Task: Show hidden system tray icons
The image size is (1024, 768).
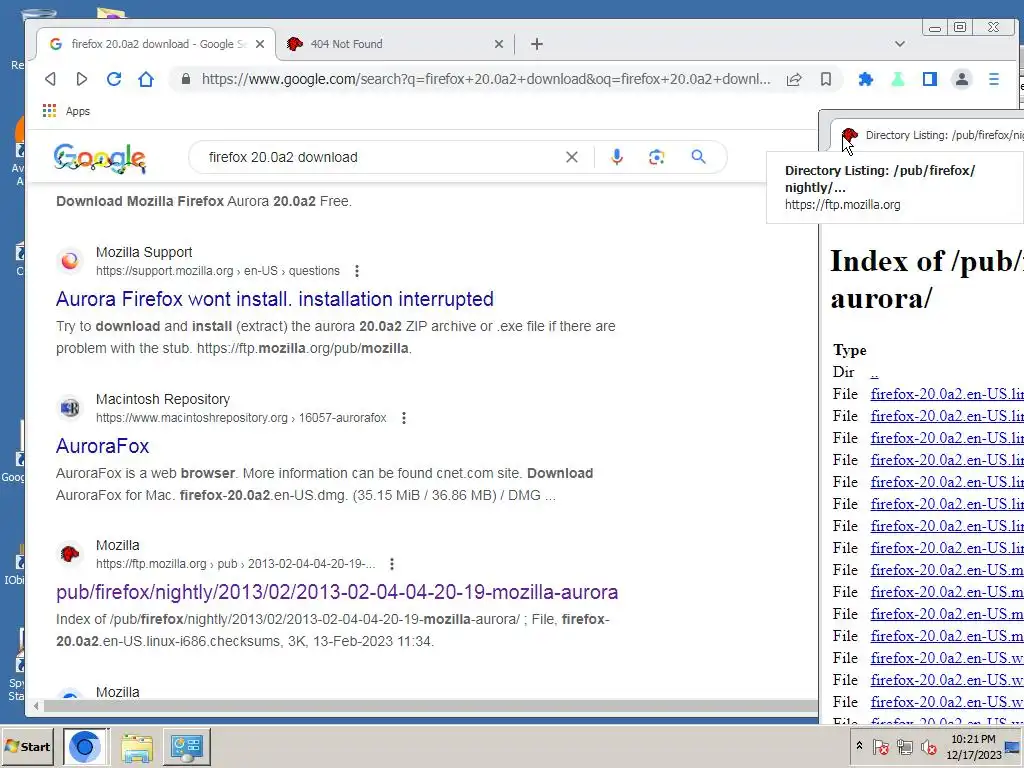Action: [x=859, y=746]
